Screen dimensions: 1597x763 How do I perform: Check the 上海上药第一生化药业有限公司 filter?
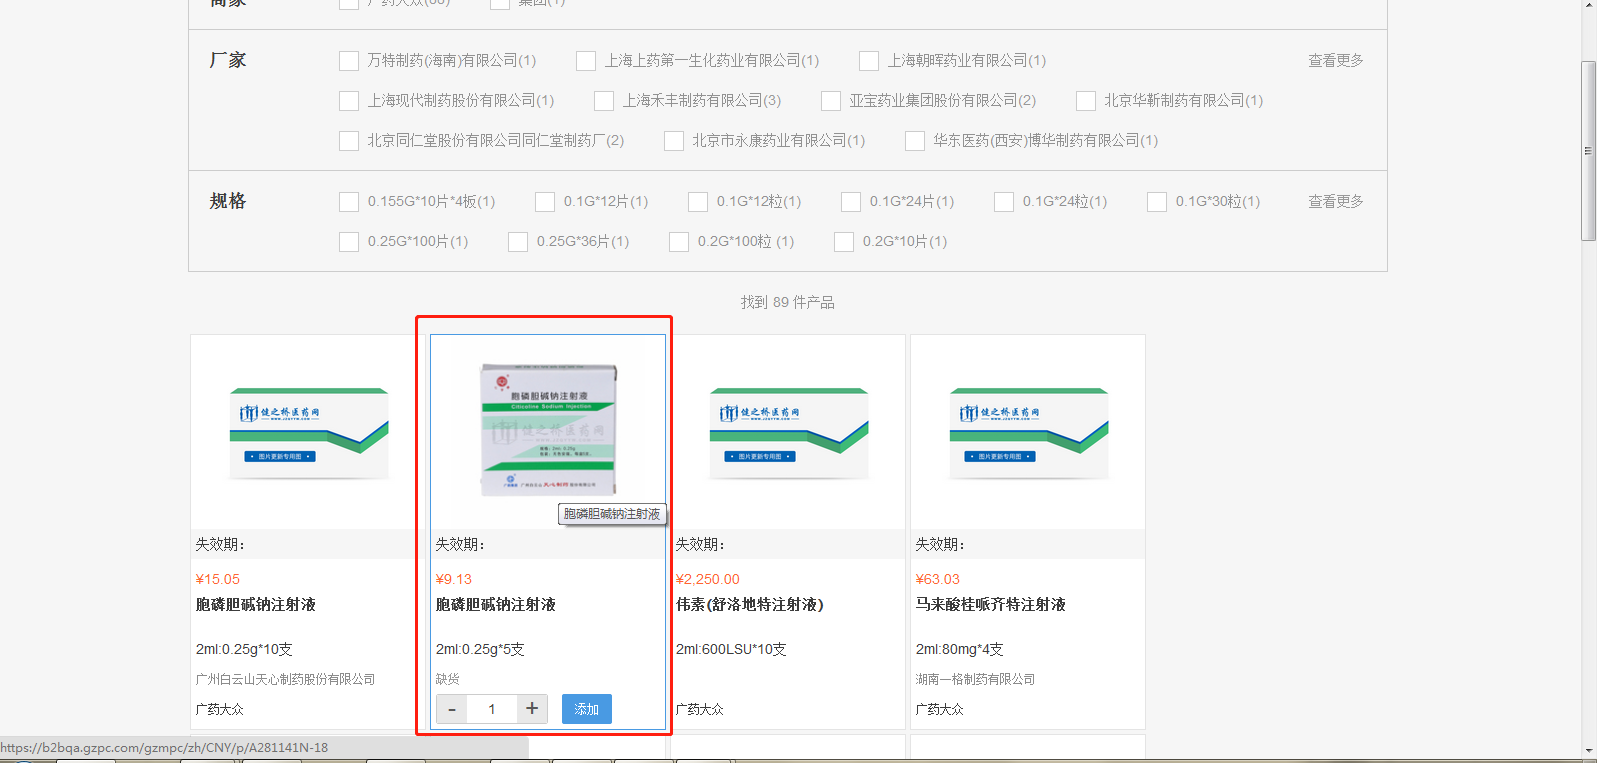coord(586,61)
